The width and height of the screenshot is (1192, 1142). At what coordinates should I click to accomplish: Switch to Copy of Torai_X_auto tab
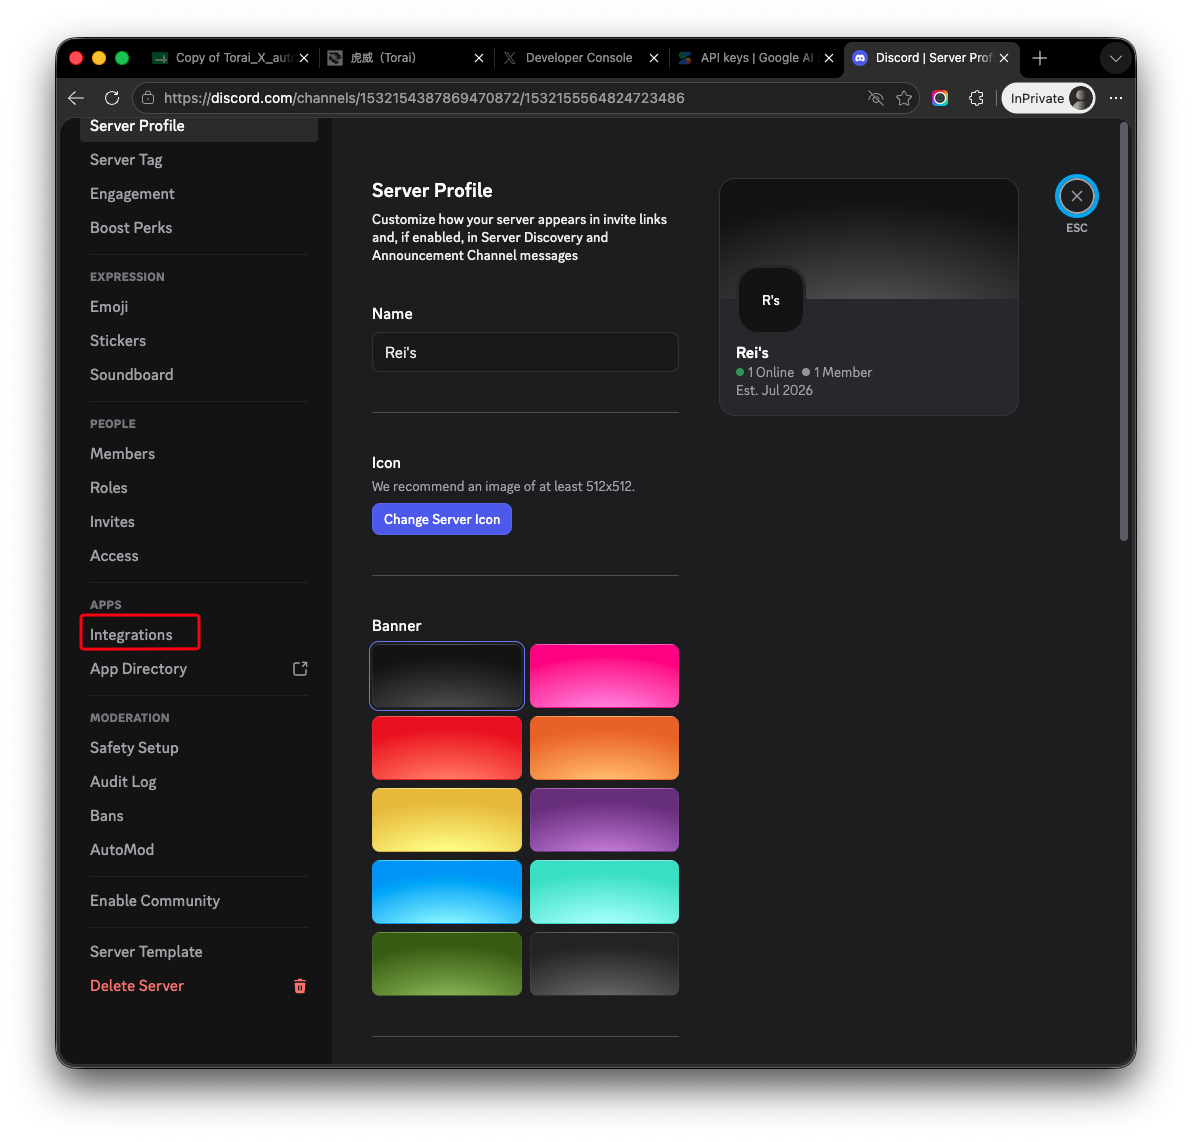tap(233, 58)
